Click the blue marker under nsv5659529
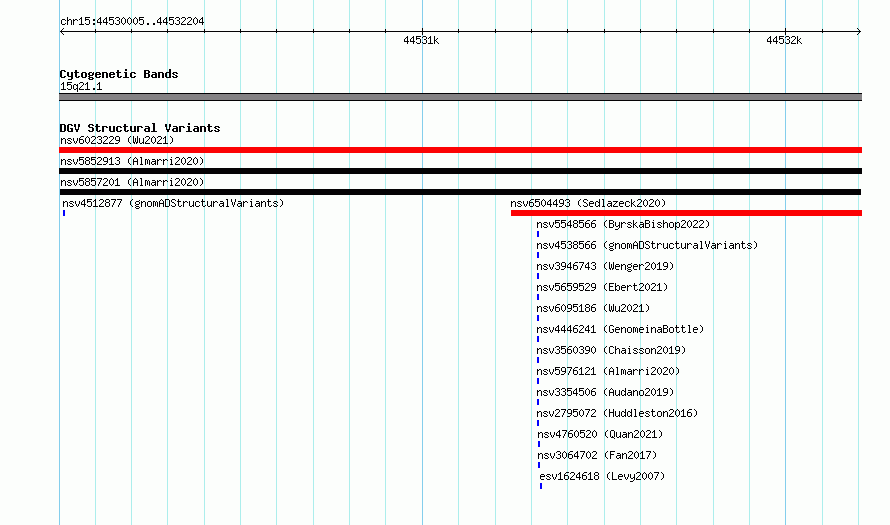The image size is (890, 525). point(538,297)
